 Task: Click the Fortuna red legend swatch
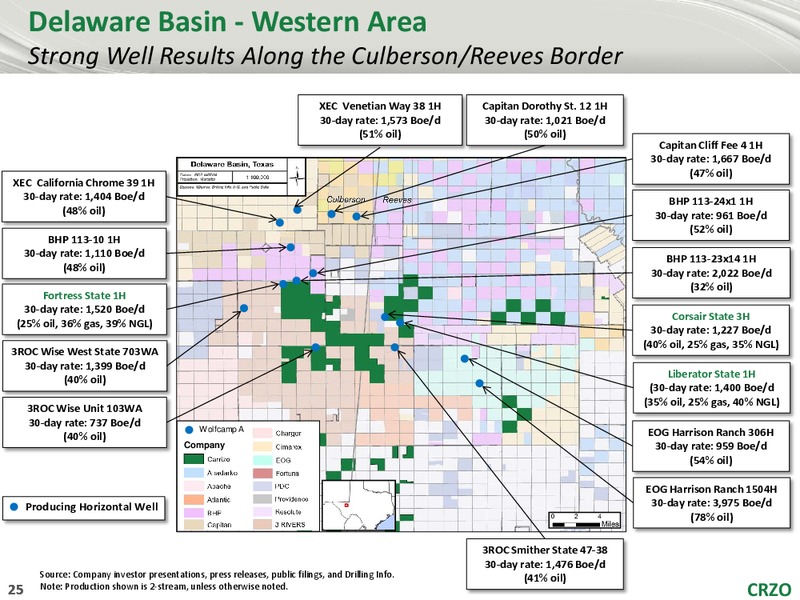262,473
